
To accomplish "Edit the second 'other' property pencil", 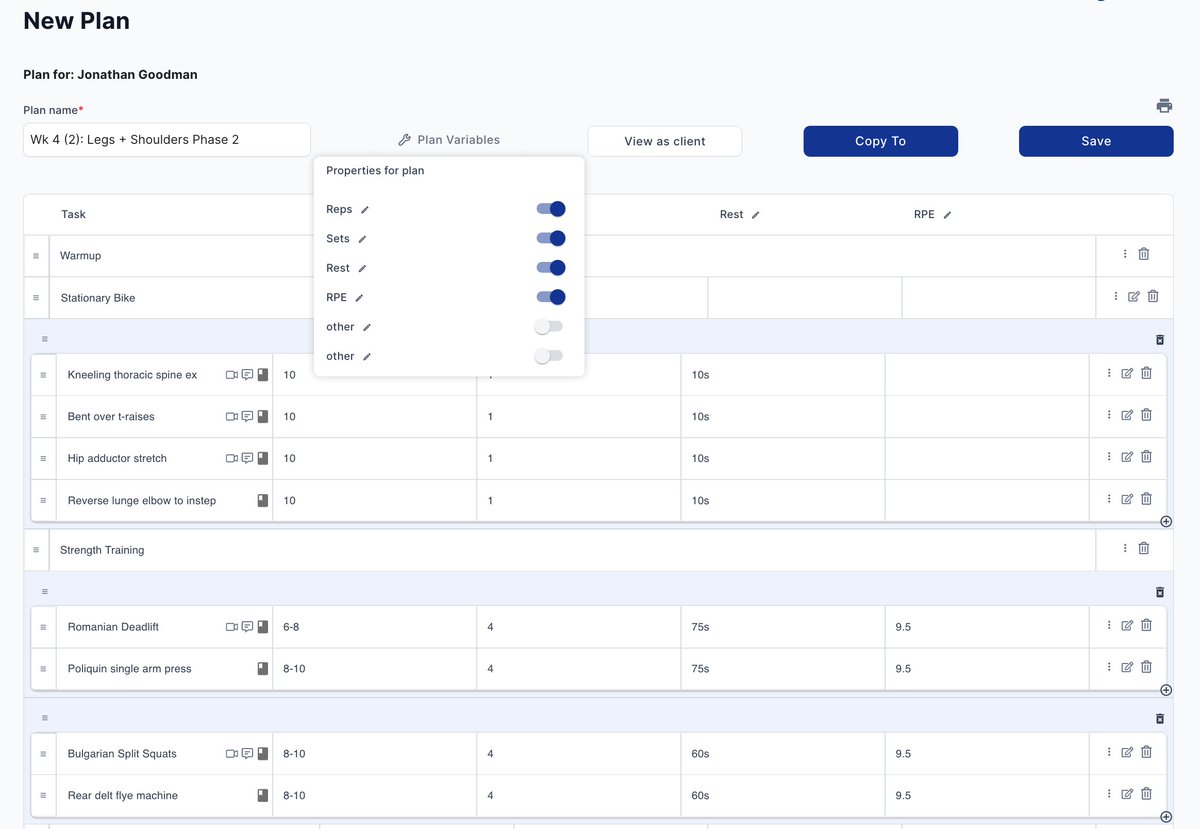I will pyautogui.click(x=367, y=356).
